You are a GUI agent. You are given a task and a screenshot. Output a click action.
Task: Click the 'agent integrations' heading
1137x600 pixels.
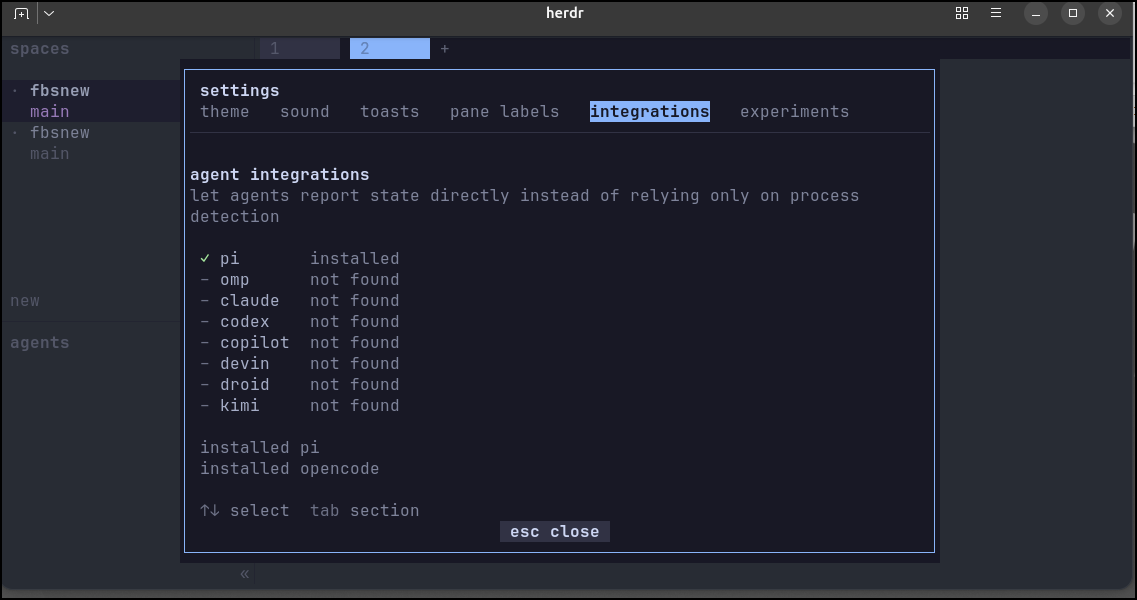[279, 175]
